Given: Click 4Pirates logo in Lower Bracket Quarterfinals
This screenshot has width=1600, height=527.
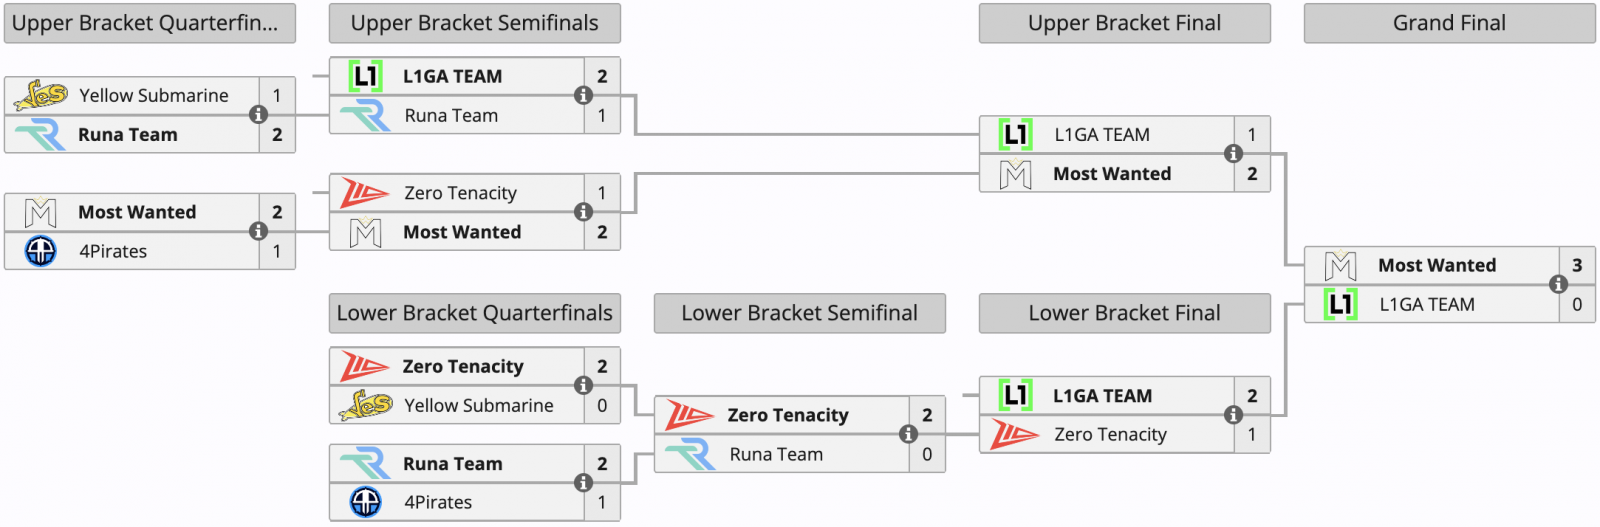Looking at the screenshot, I should pos(365,502).
